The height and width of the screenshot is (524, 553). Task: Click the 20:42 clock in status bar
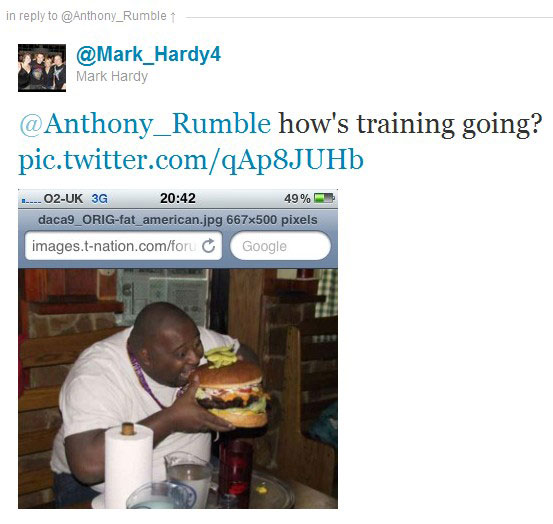click(x=177, y=198)
